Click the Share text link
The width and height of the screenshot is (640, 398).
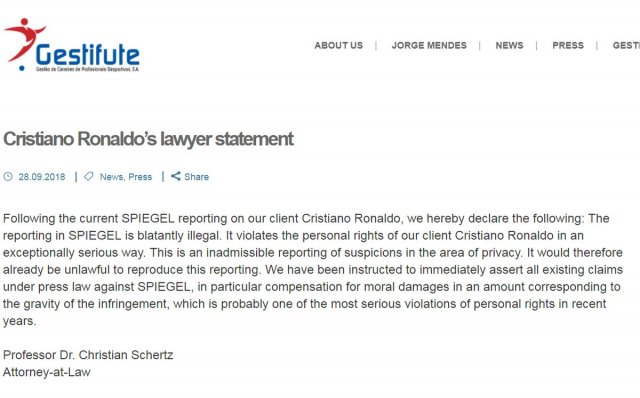click(x=196, y=177)
